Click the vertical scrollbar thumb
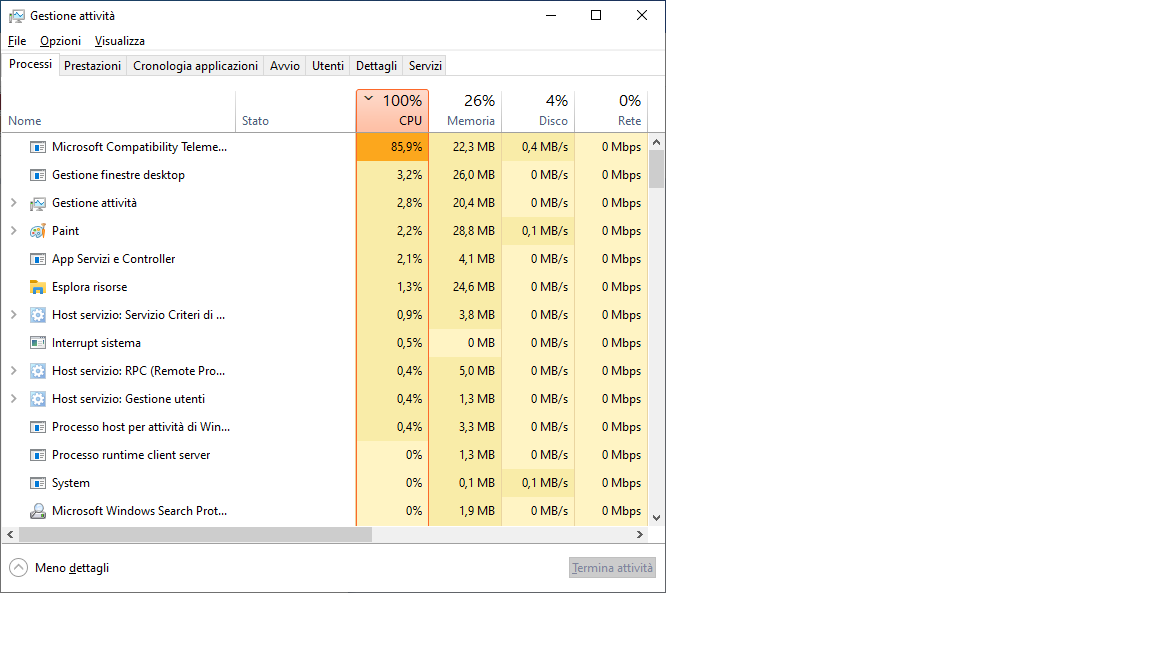1152x648 pixels. tap(657, 169)
